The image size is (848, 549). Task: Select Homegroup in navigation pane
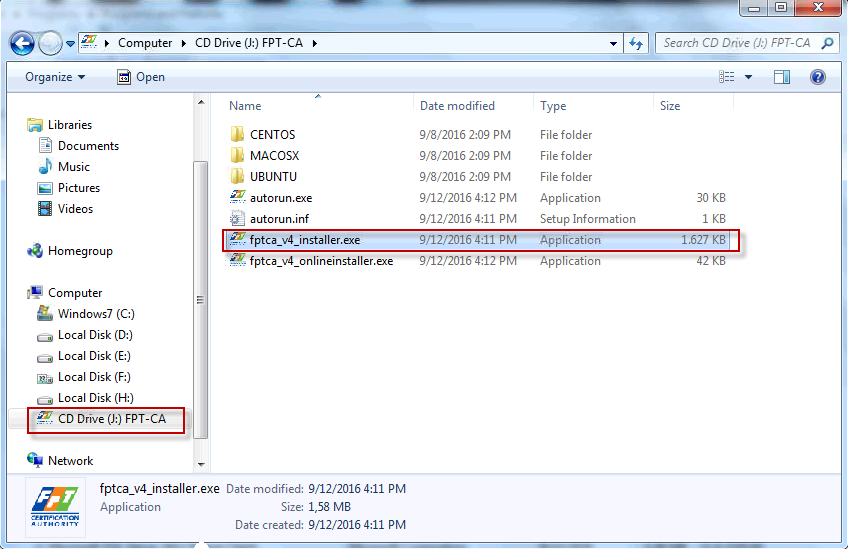(x=80, y=252)
